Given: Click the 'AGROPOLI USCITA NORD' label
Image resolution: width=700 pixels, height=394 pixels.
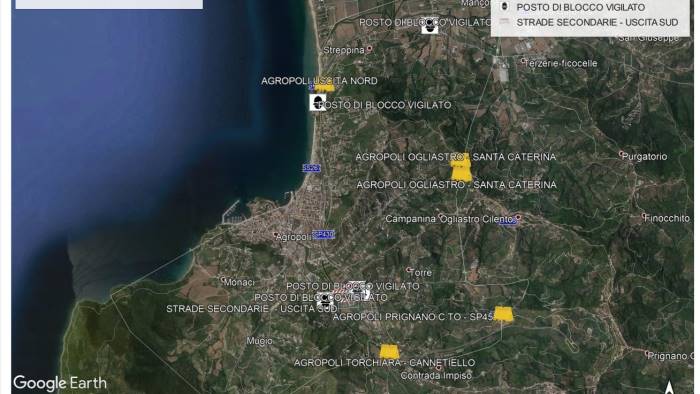Looking at the screenshot, I should (x=319, y=81).
